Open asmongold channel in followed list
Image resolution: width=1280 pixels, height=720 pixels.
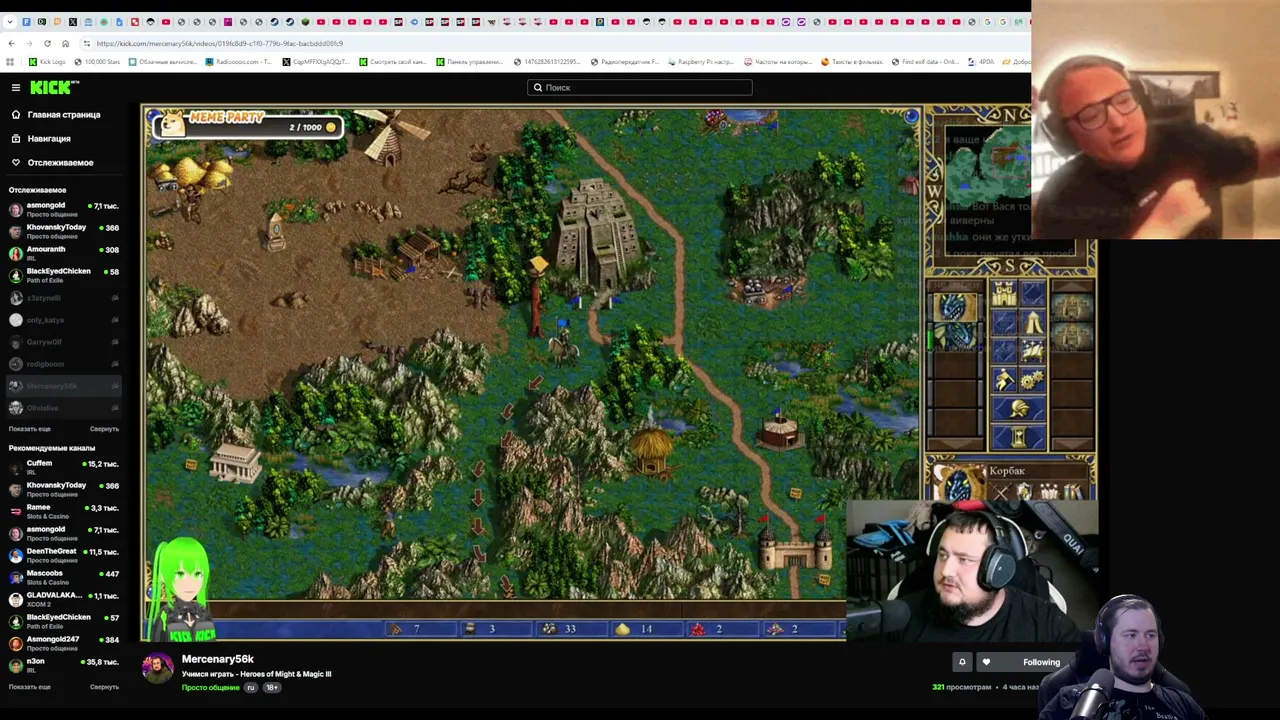click(x=64, y=209)
